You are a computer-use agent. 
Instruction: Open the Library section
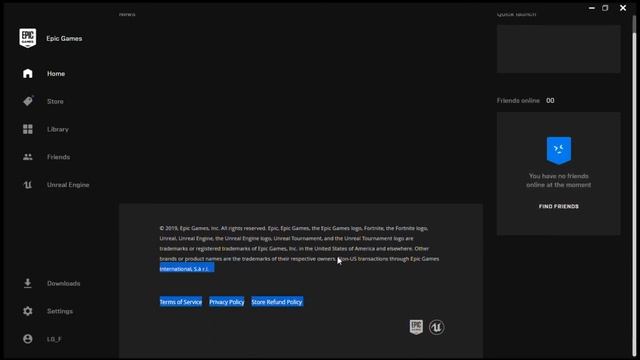[58, 129]
